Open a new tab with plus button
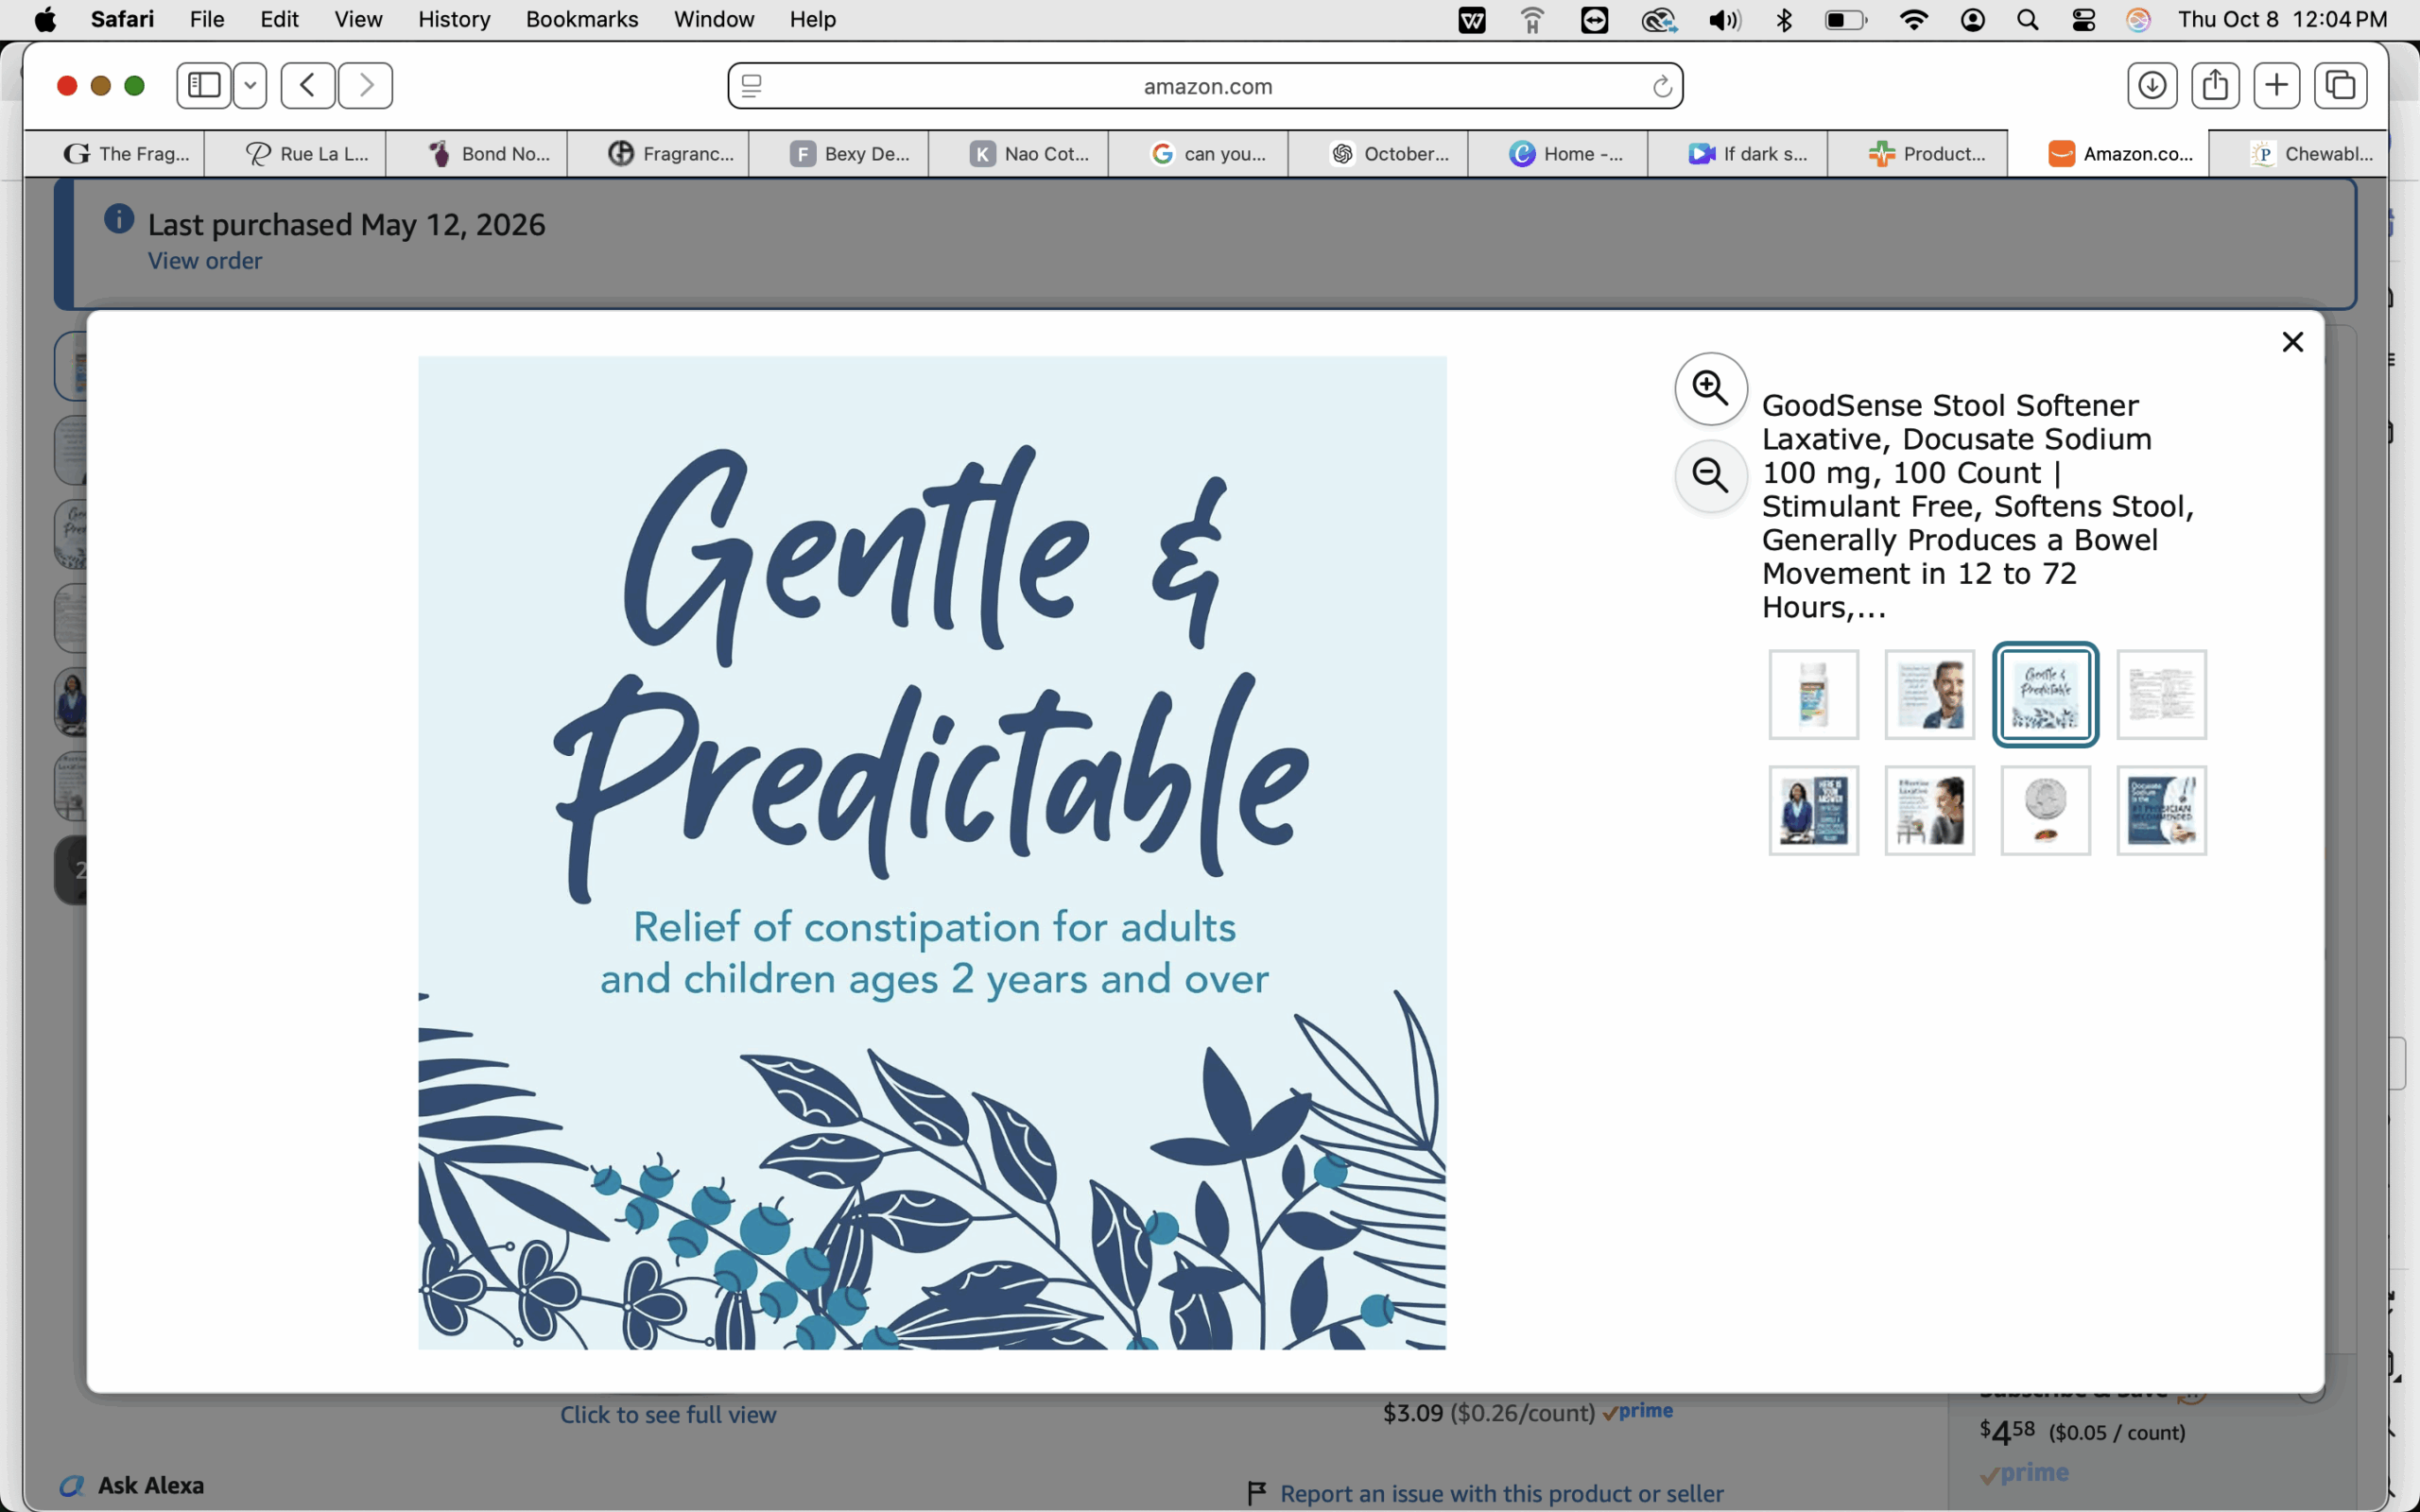 click(x=2277, y=85)
